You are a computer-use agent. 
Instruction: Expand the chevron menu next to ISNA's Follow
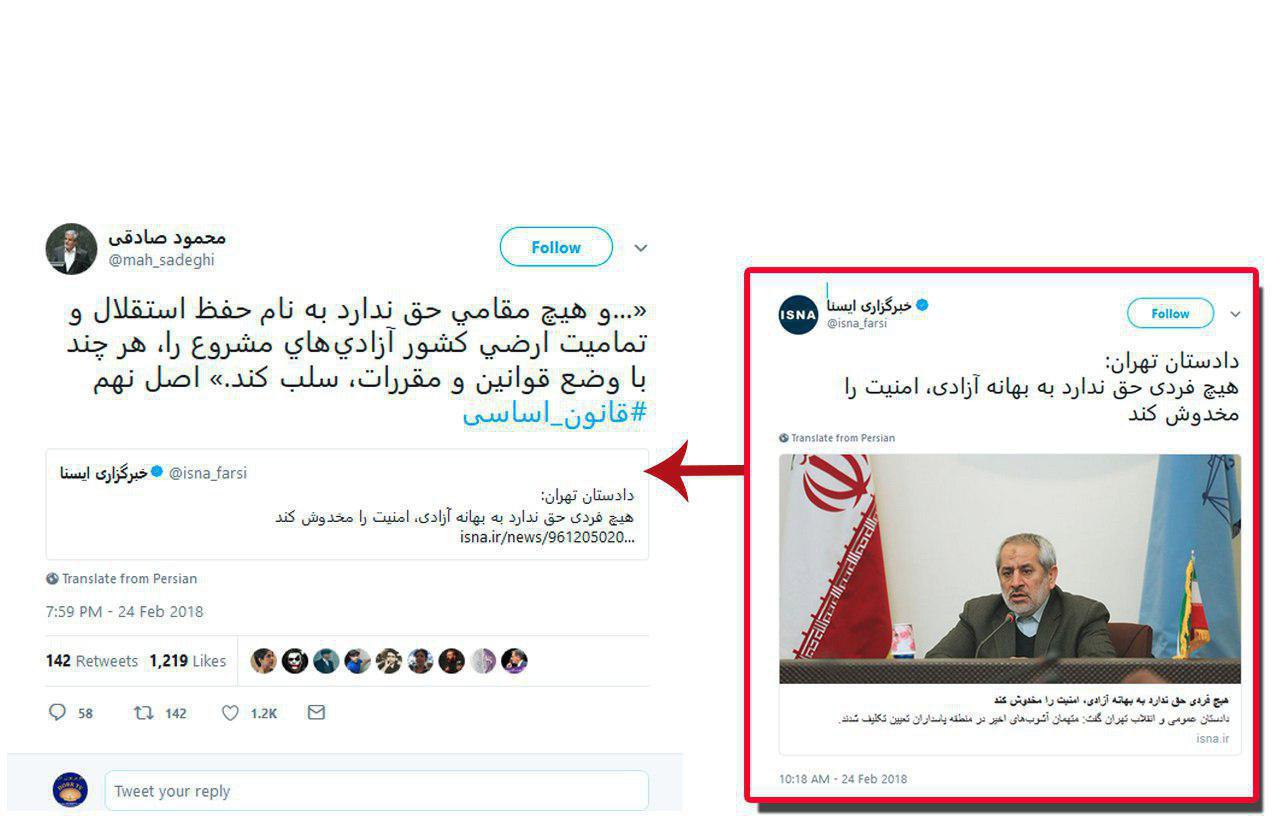1235,314
